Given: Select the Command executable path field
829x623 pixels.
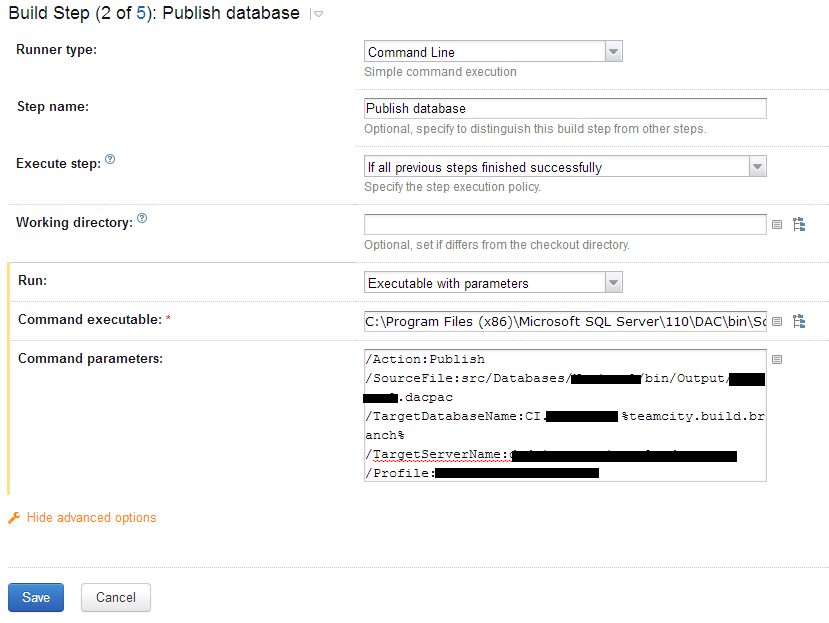Looking at the screenshot, I should coord(565,321).
